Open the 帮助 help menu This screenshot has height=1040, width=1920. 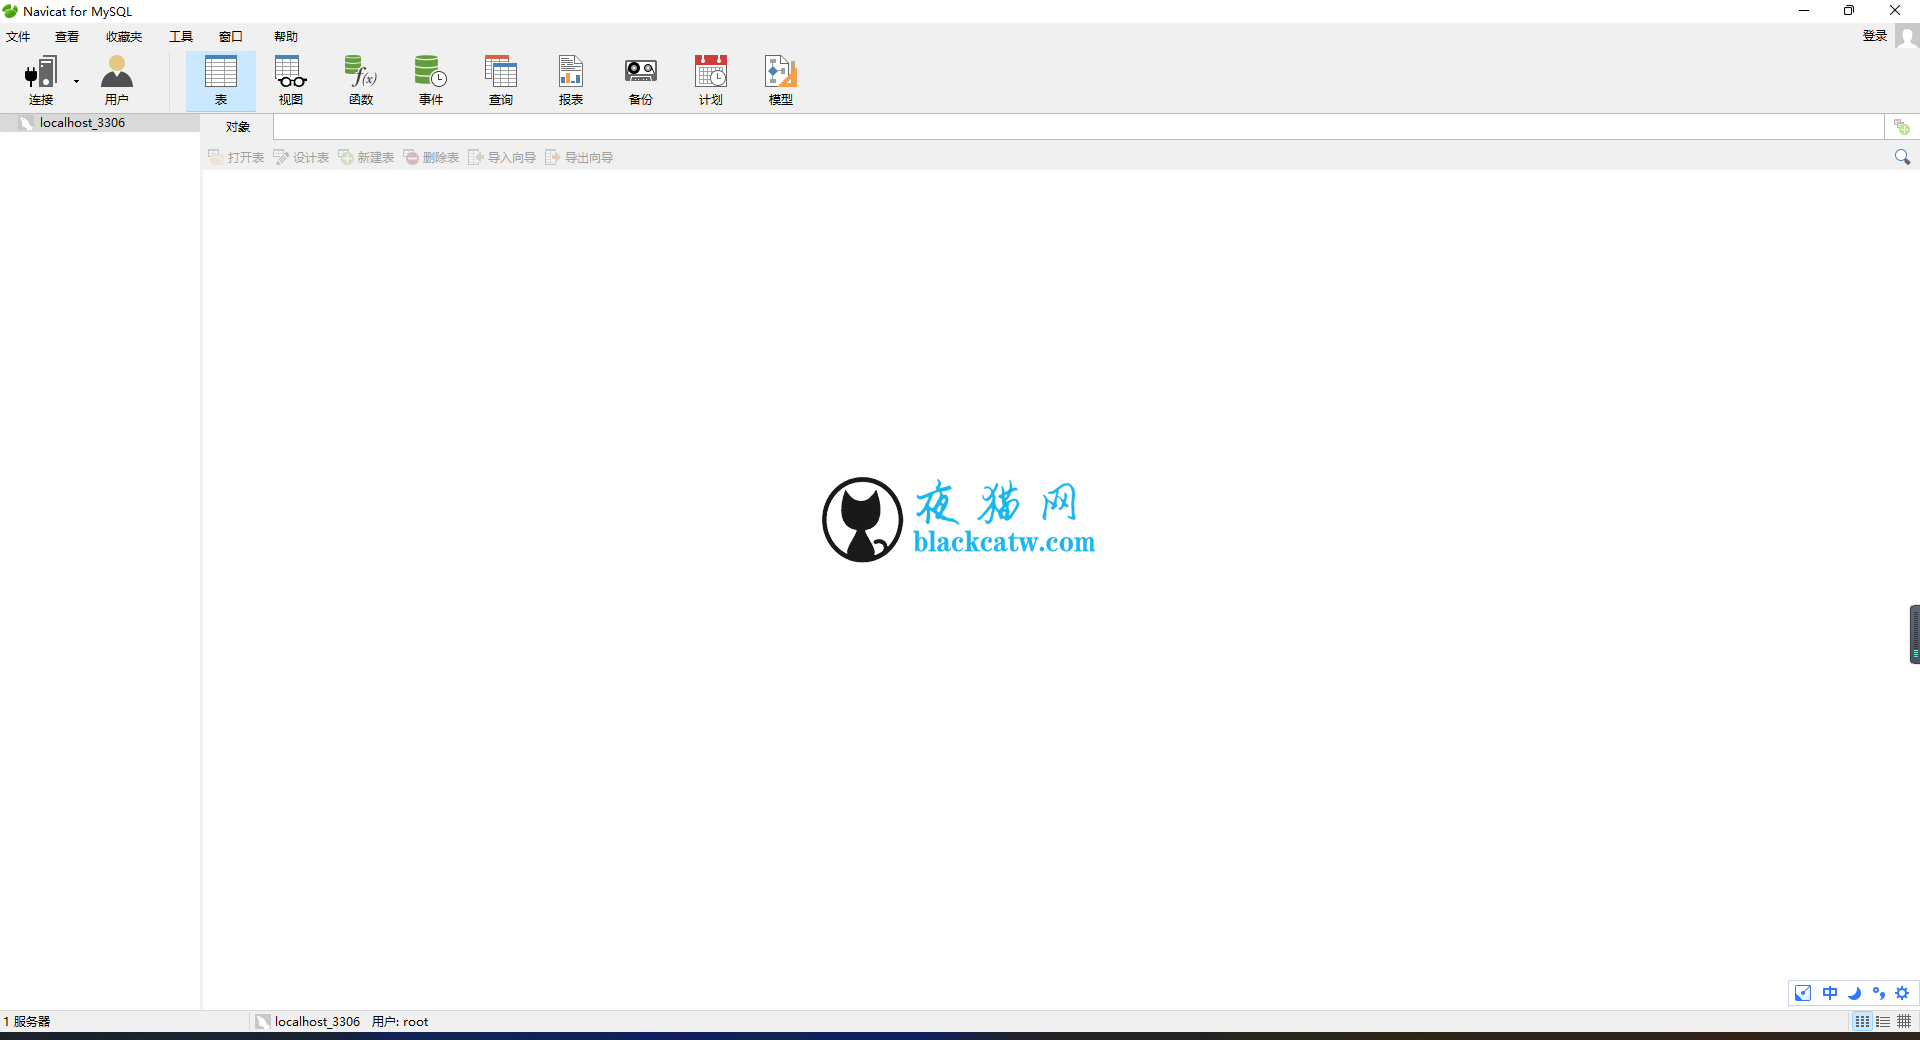286,36
